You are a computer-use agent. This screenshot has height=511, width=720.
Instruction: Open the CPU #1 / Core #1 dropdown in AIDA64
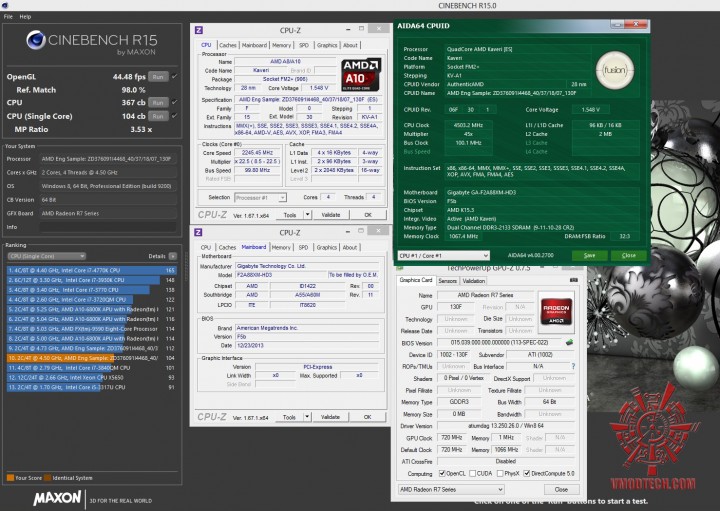[444, 255]
